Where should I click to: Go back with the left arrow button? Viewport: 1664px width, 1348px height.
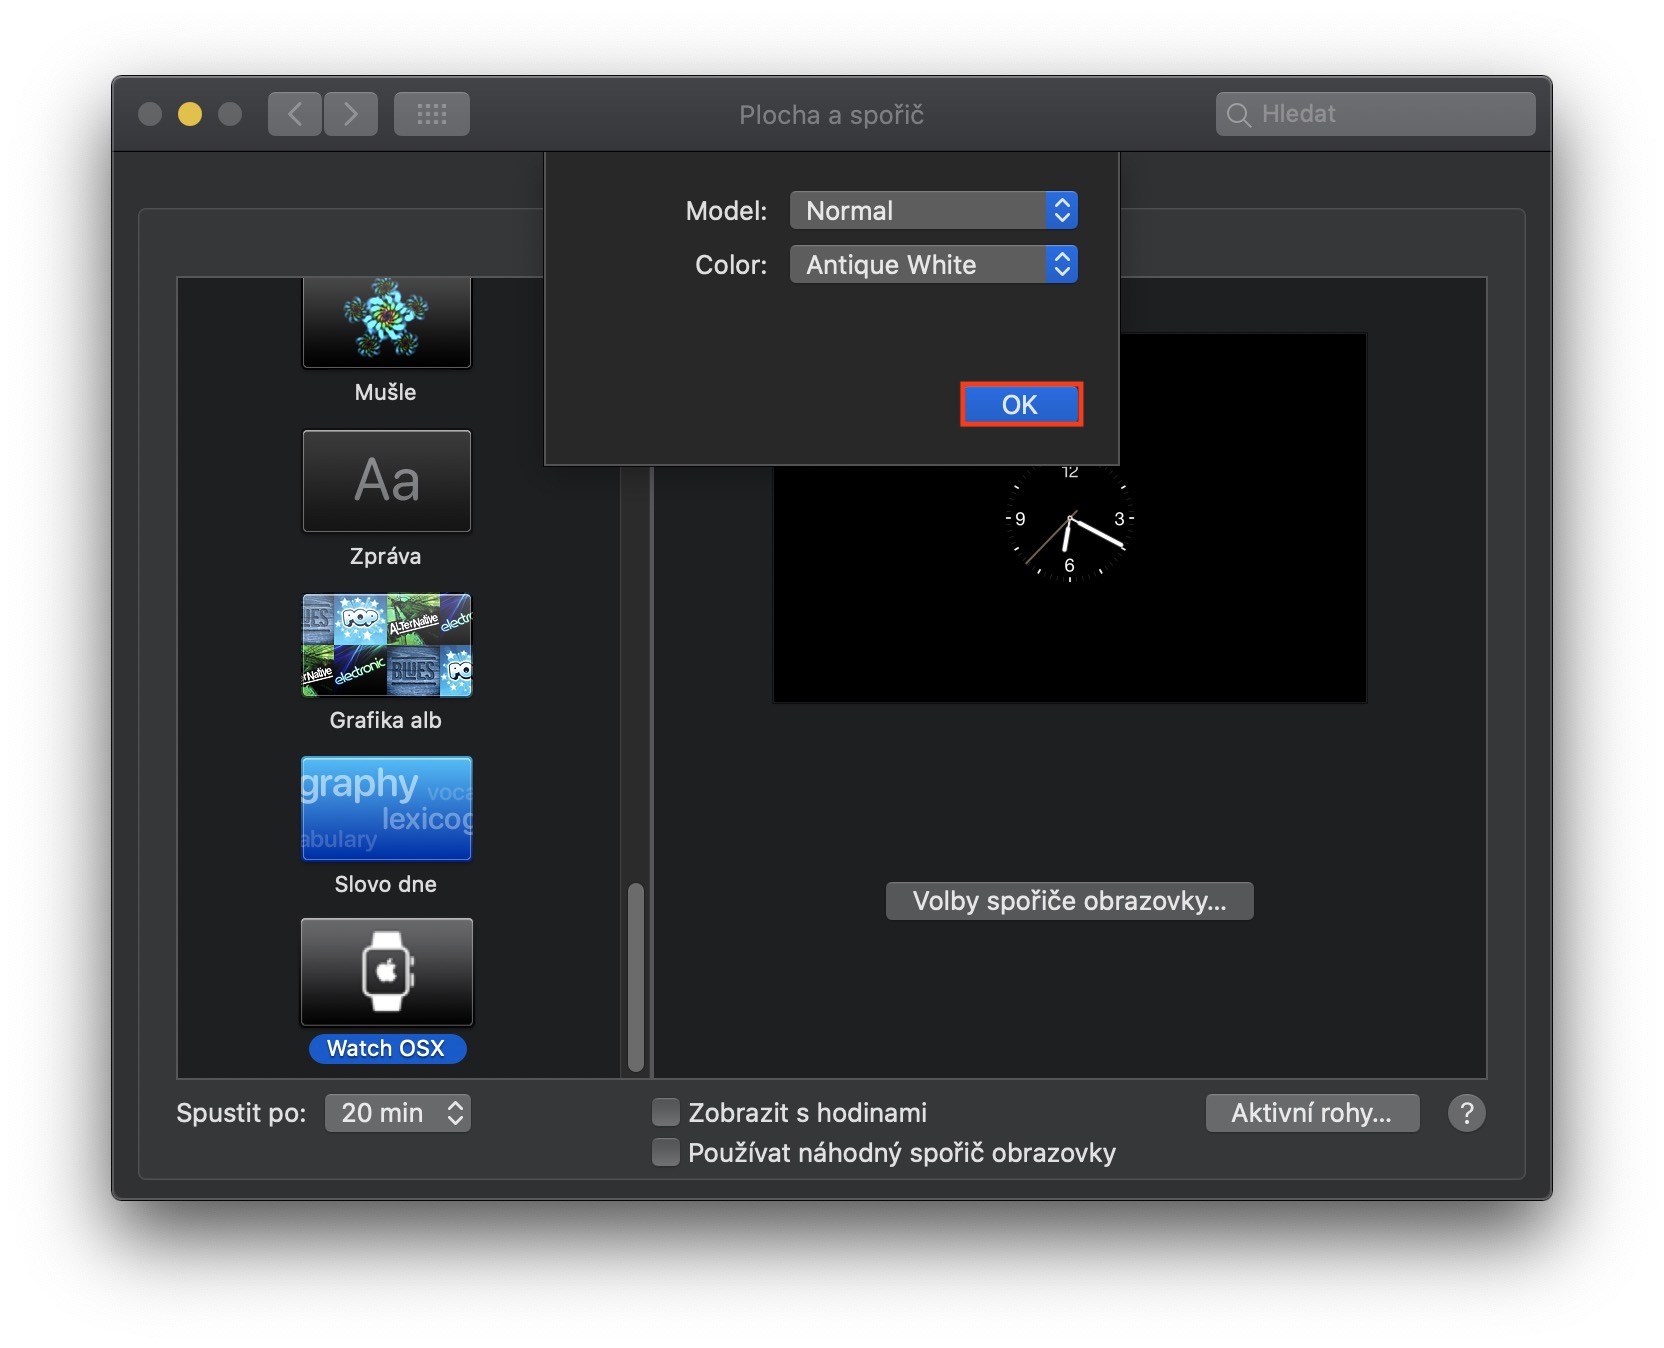point(295,114)
